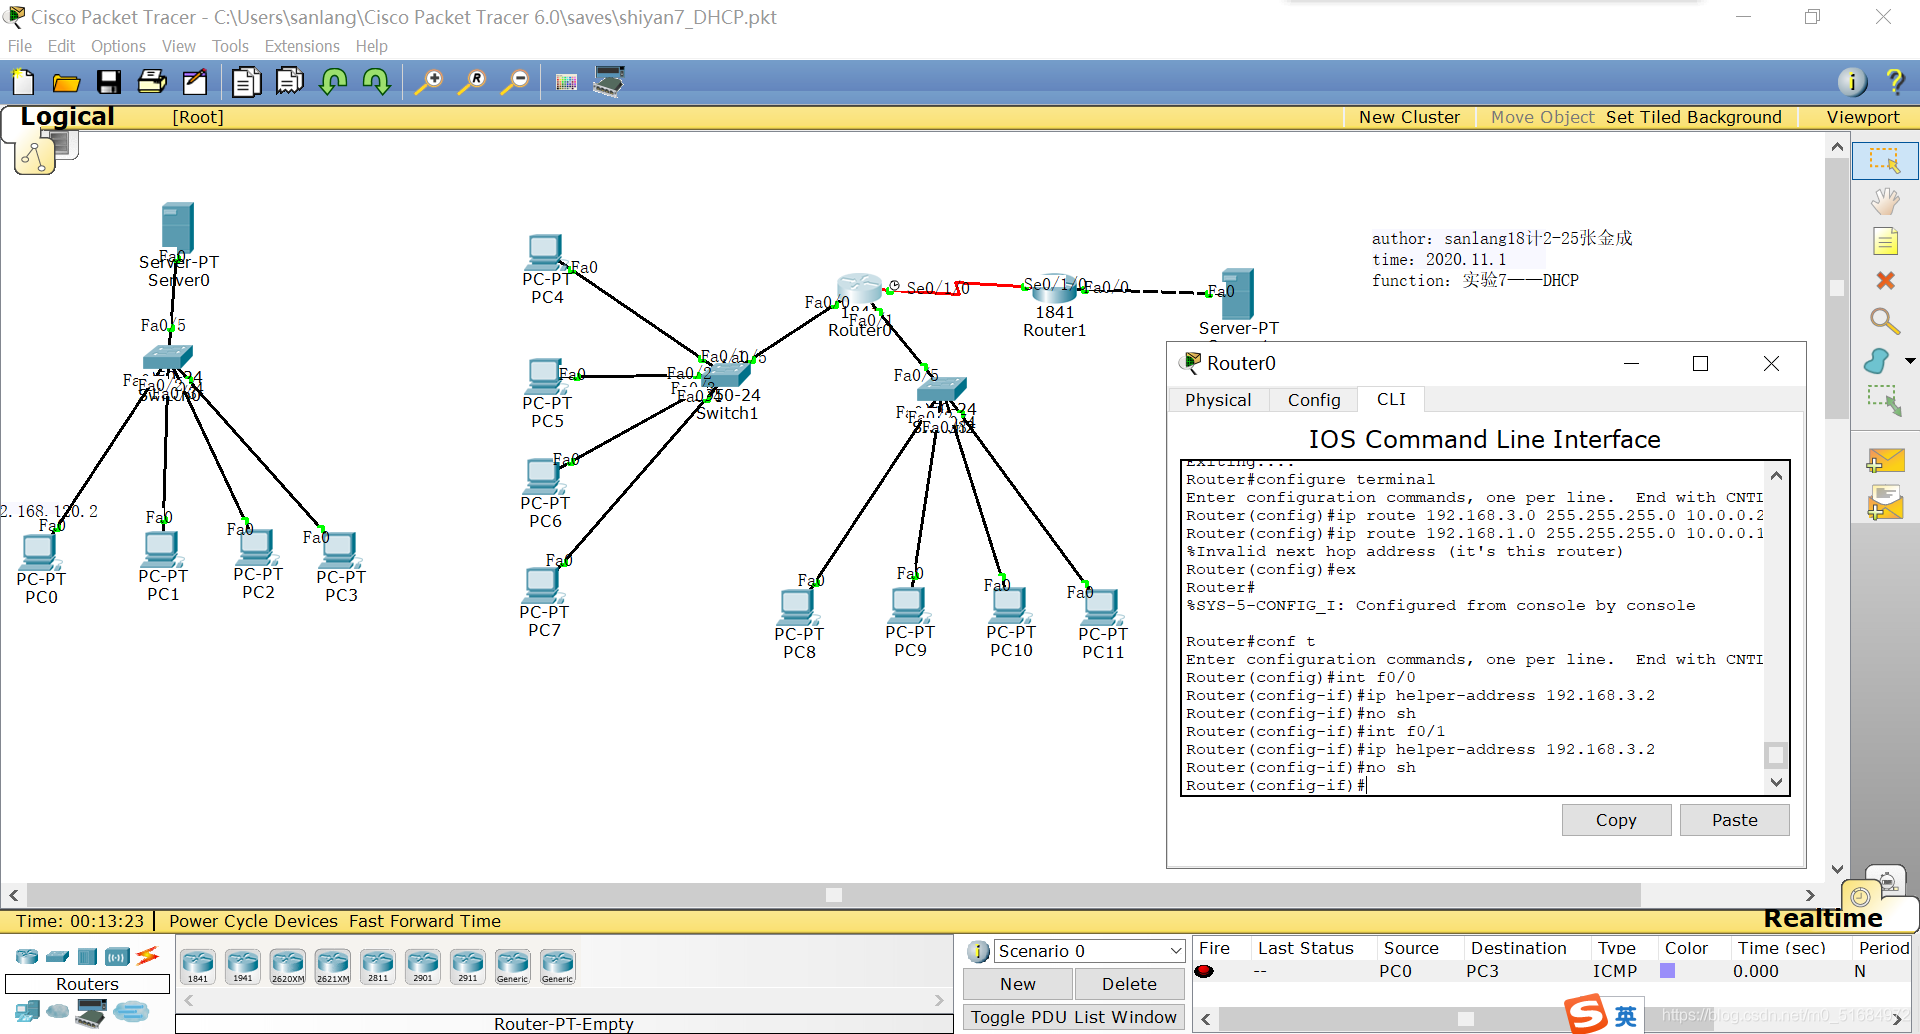Print the topology
Viewport: 1920px width, 1034px height.
click(x=152, y=82)
